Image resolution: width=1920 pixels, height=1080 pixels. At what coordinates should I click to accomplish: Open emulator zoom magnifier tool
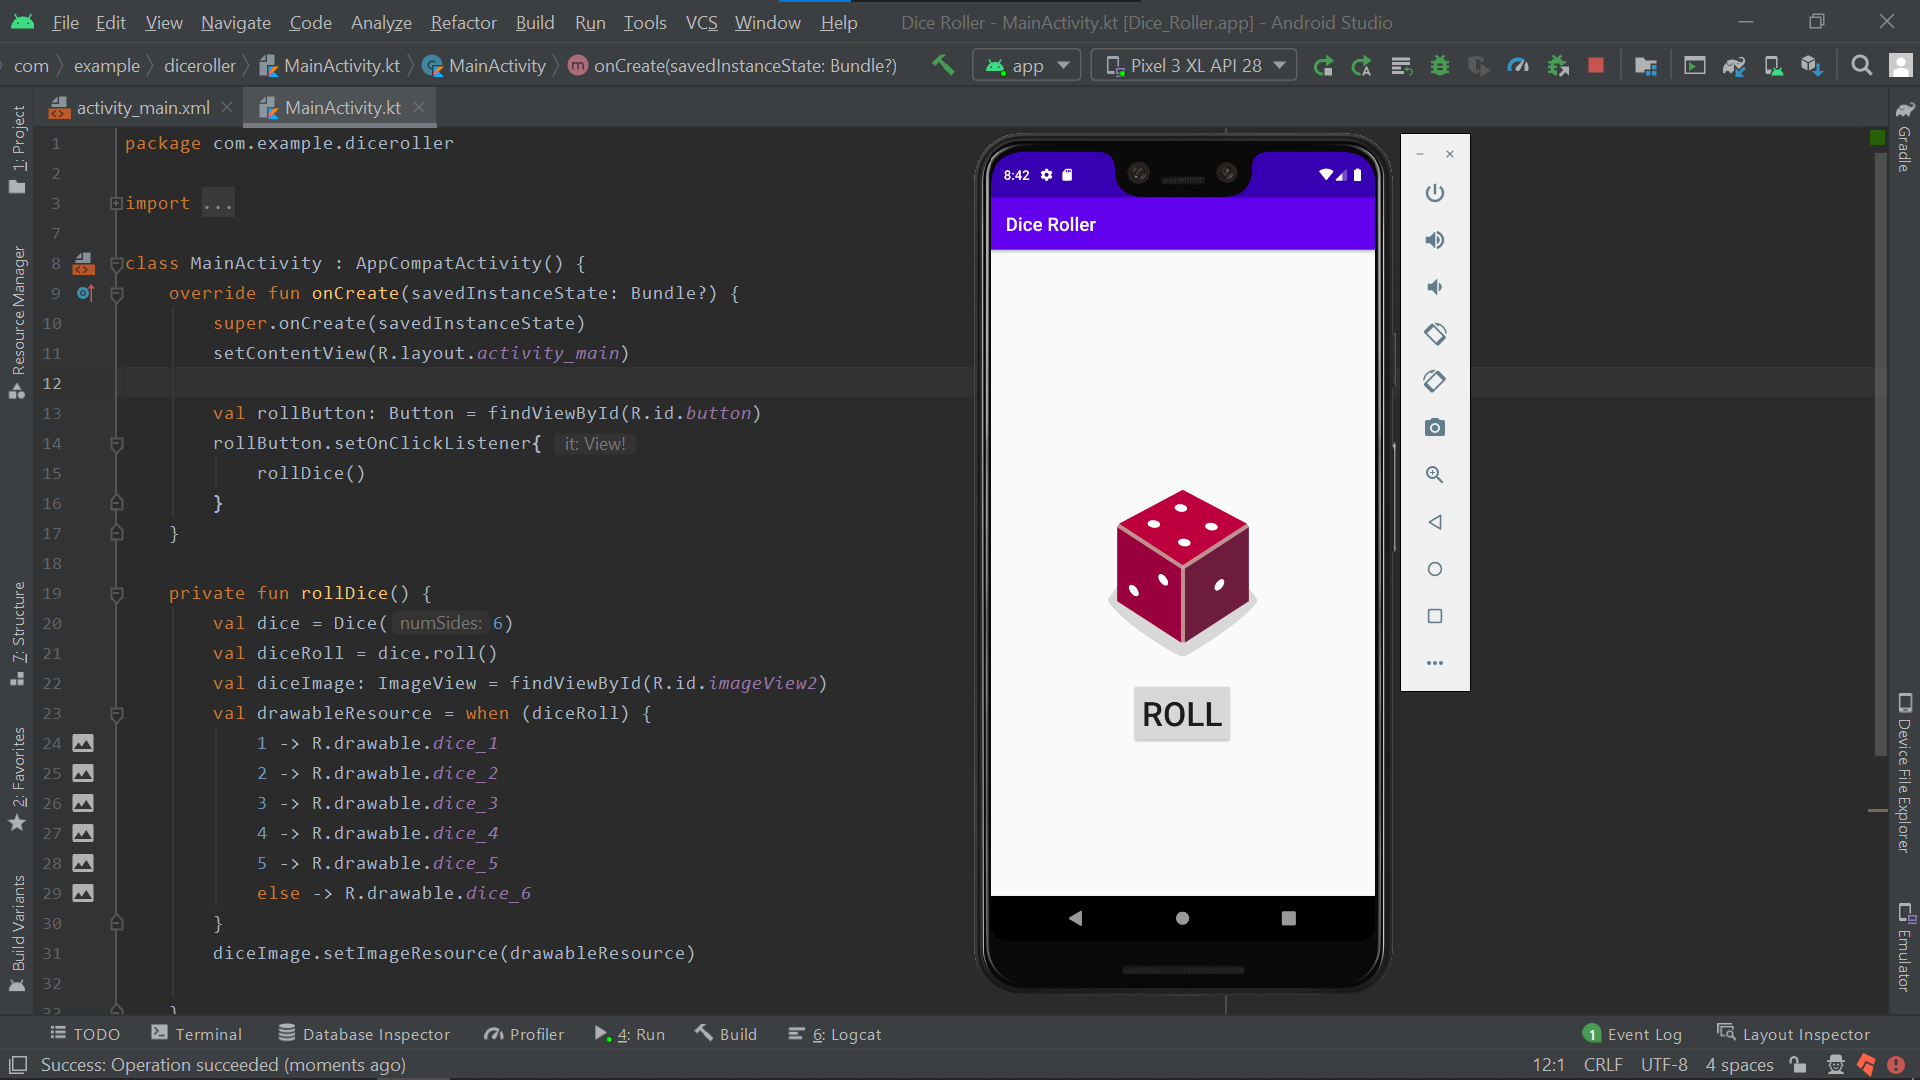click(x=1435, y=475)
